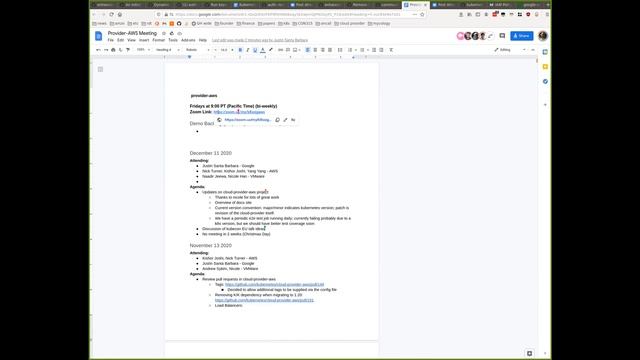The image size is (640, 360).
Task: Follow the Zoom Link URL in document
Action: click(x=239, y=112)
